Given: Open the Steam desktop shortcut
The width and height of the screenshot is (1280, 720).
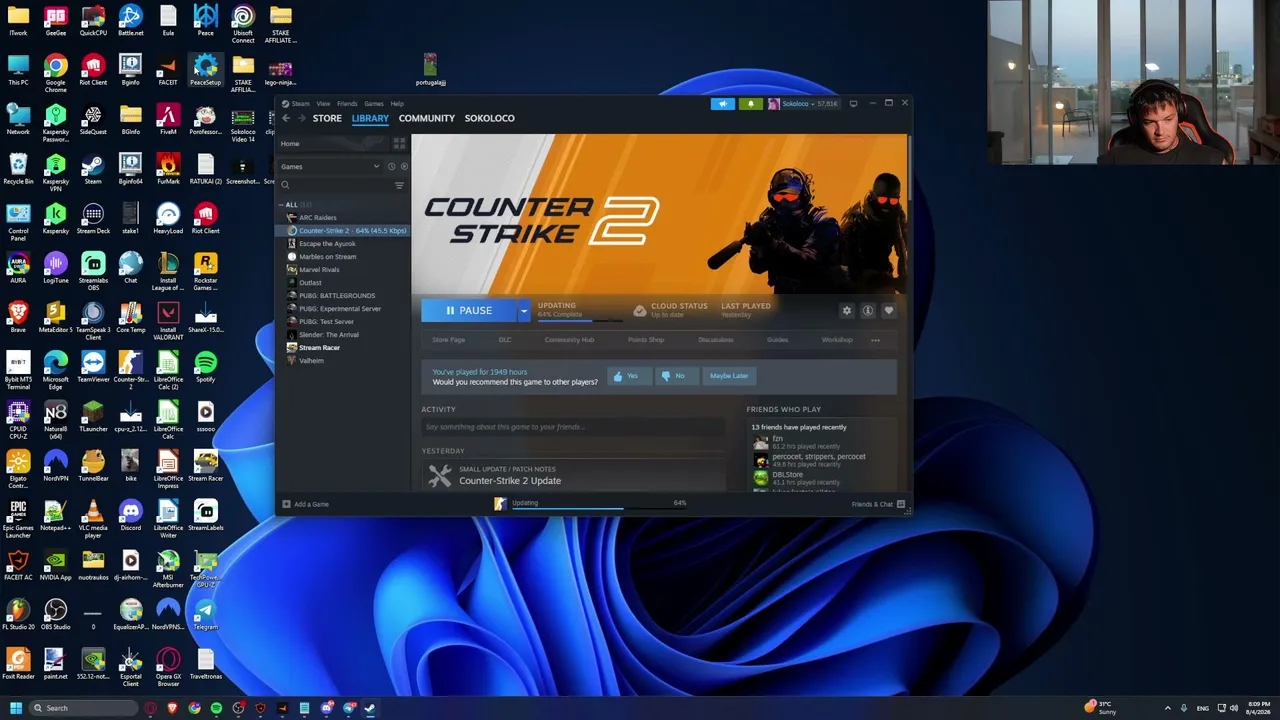Looking at the screenshot, I should click(93, 168).
